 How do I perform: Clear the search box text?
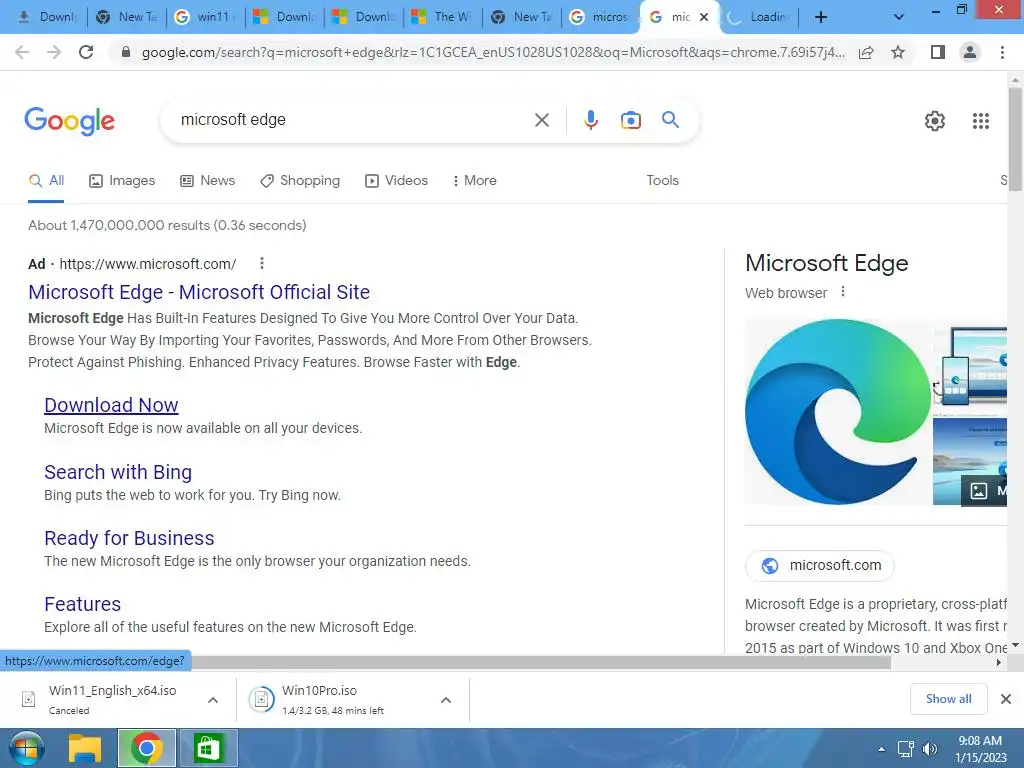pyautogui.click(x=541, y=120)
